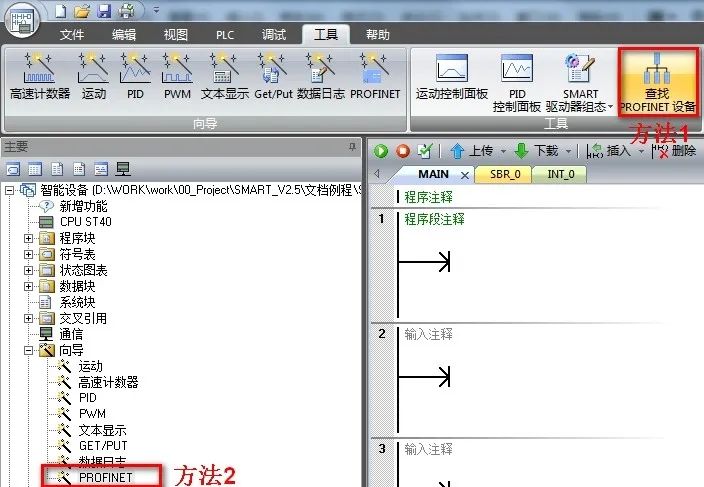Open project via quick-access folder icon

click(x=82, y=11)
